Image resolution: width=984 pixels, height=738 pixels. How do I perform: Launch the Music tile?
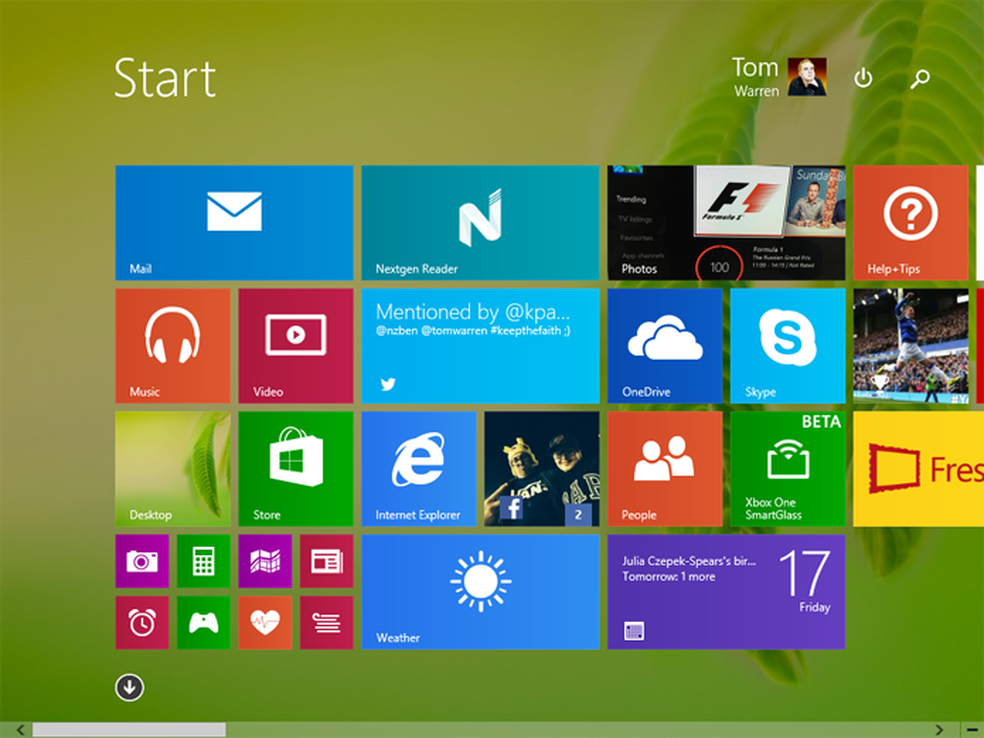(x=173, y=346)
